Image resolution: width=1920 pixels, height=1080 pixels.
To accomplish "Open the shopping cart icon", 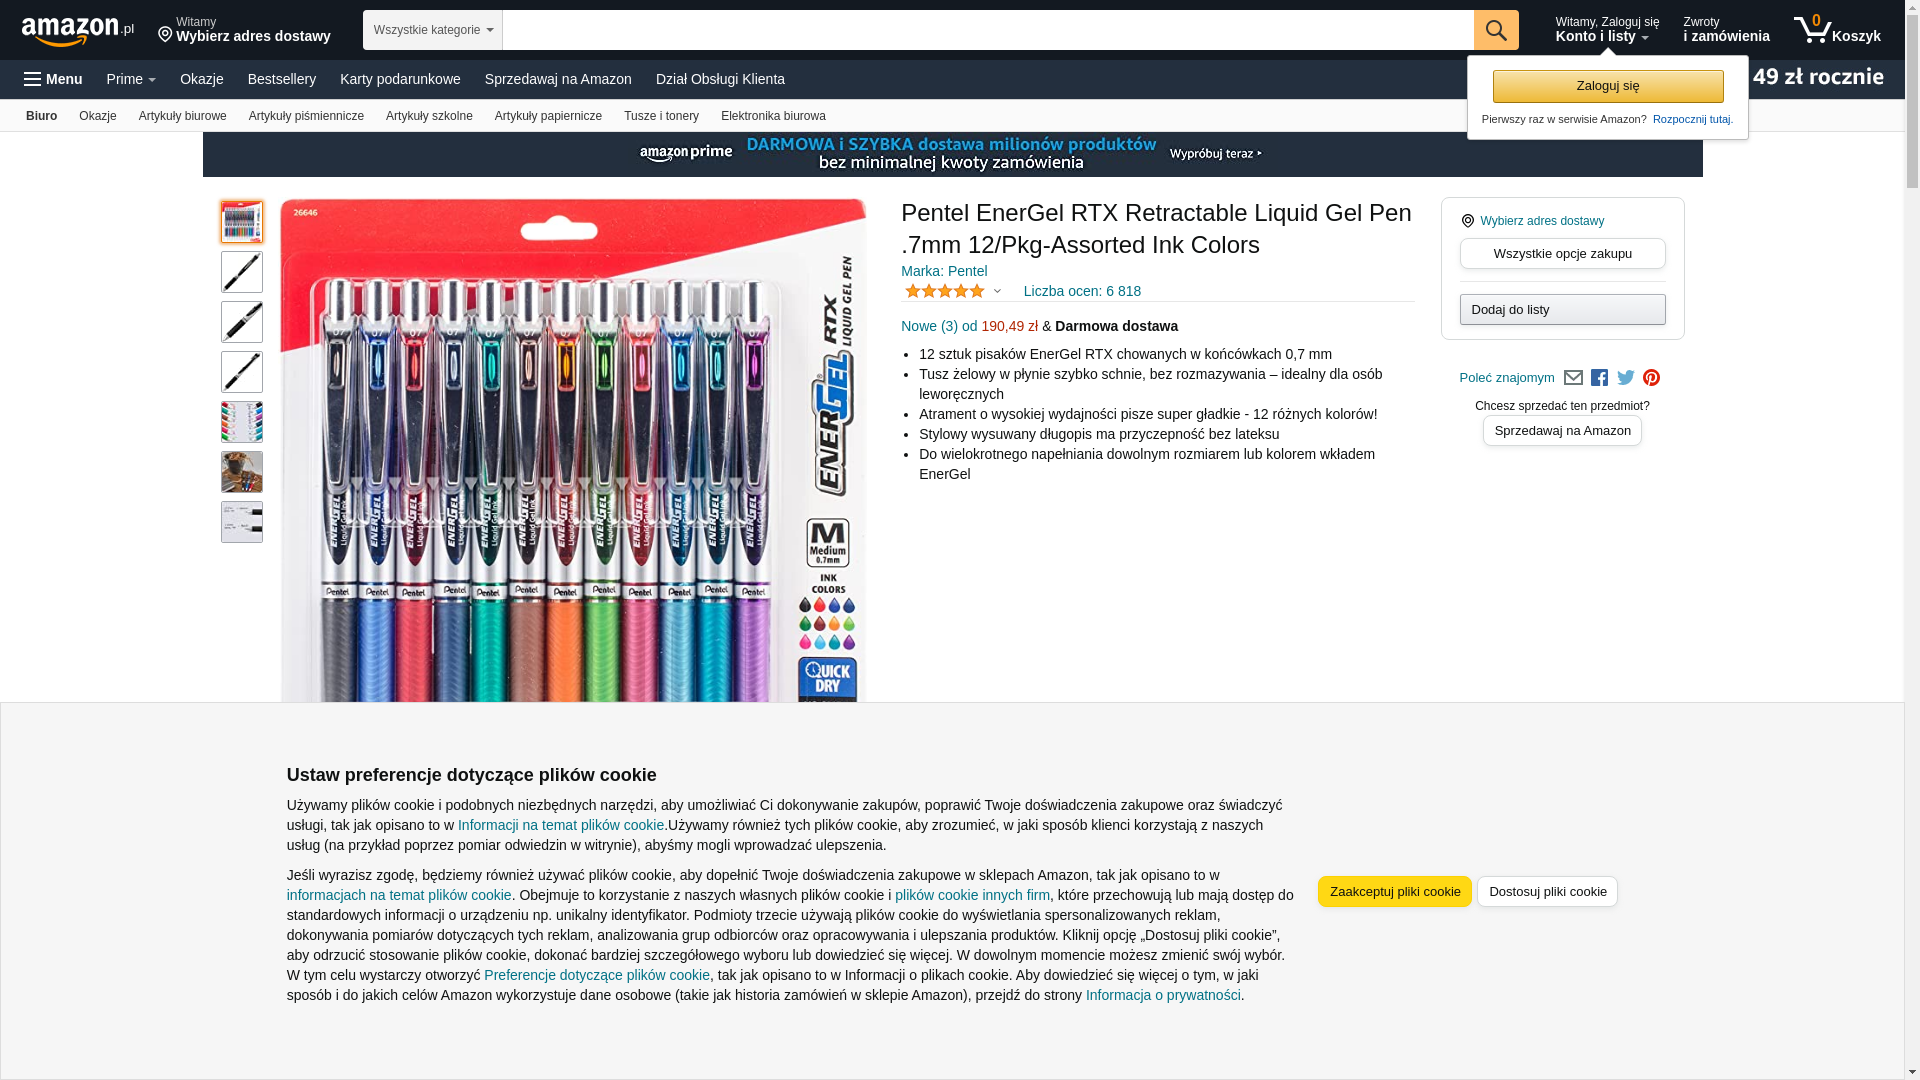I will pos(1837,30).
